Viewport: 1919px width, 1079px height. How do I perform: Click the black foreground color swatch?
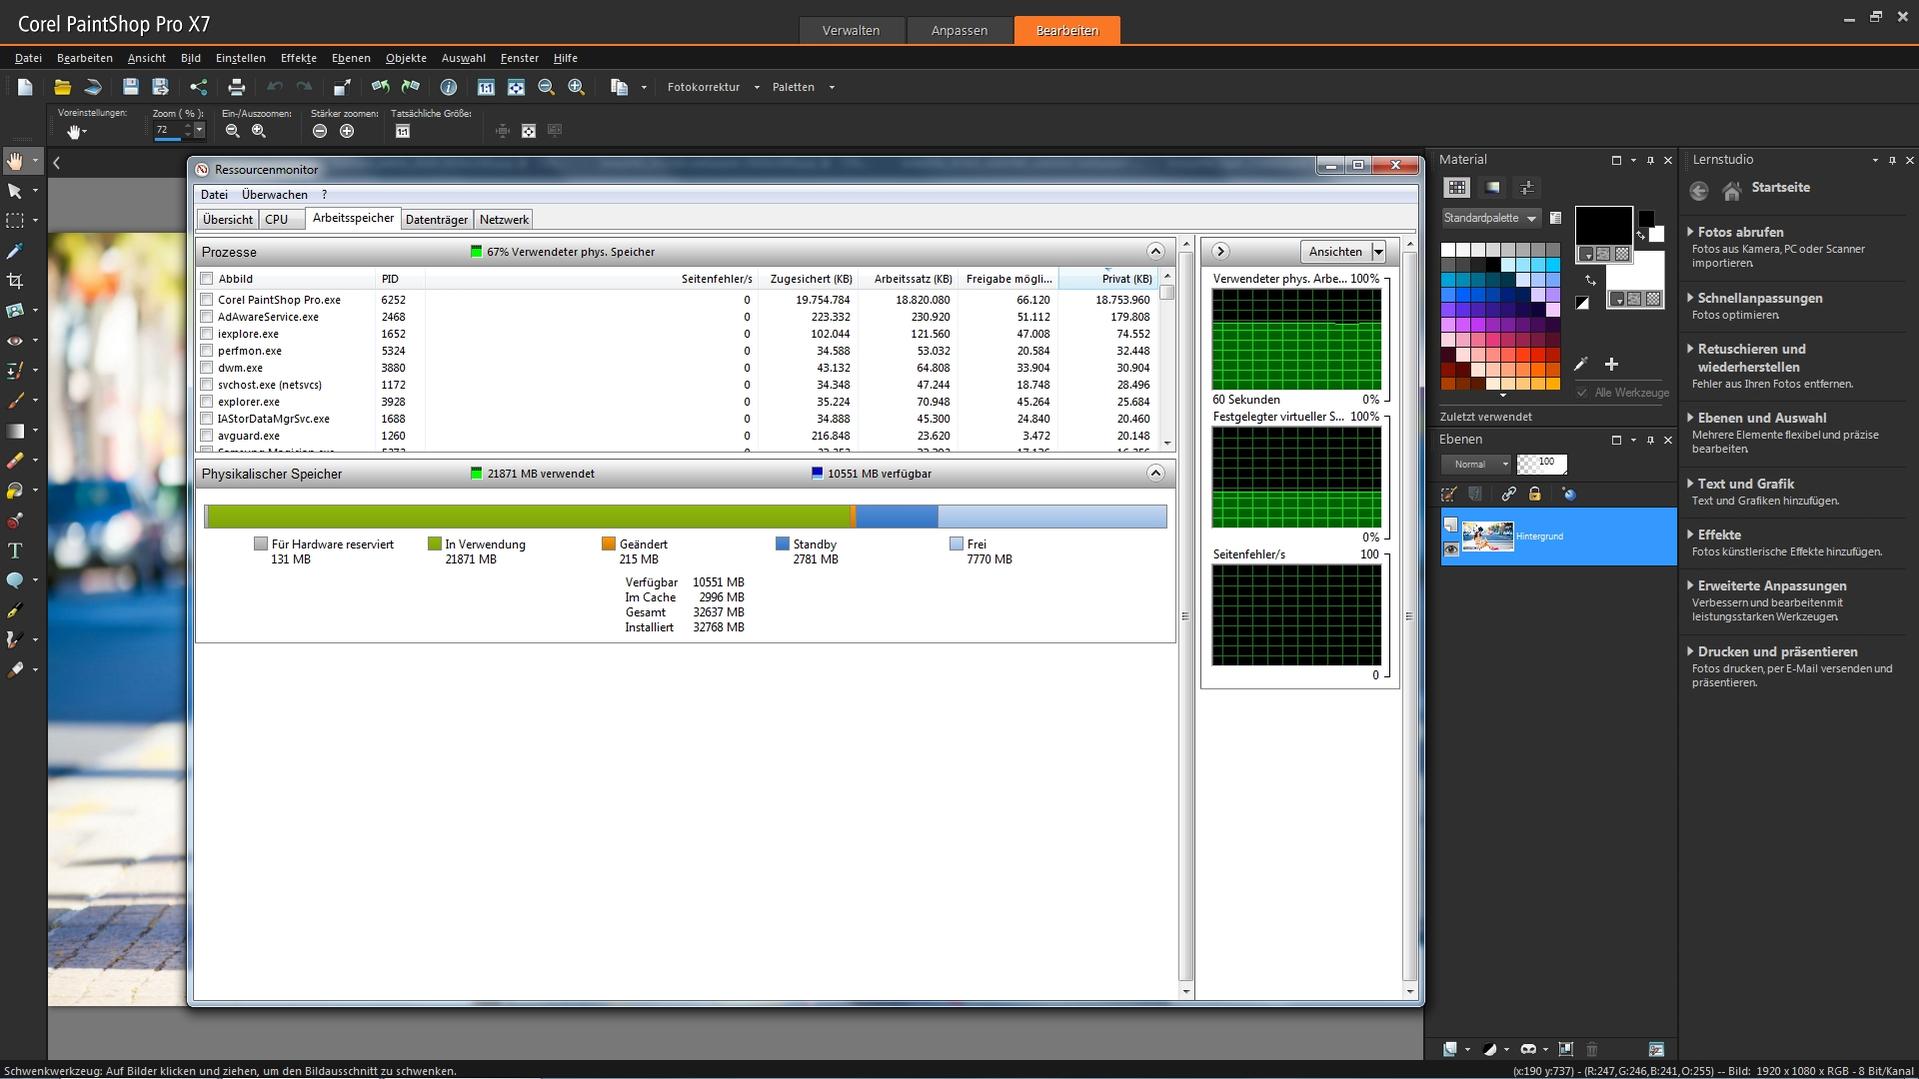pyautogui.click(x=1603, y=225)
